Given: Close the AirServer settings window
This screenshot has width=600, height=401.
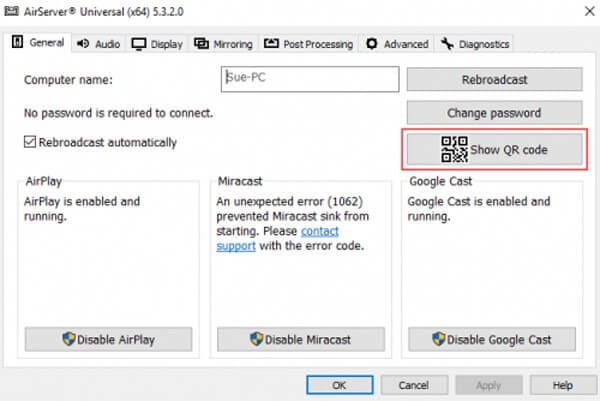Looking at the screenshot, I should 590,11.
